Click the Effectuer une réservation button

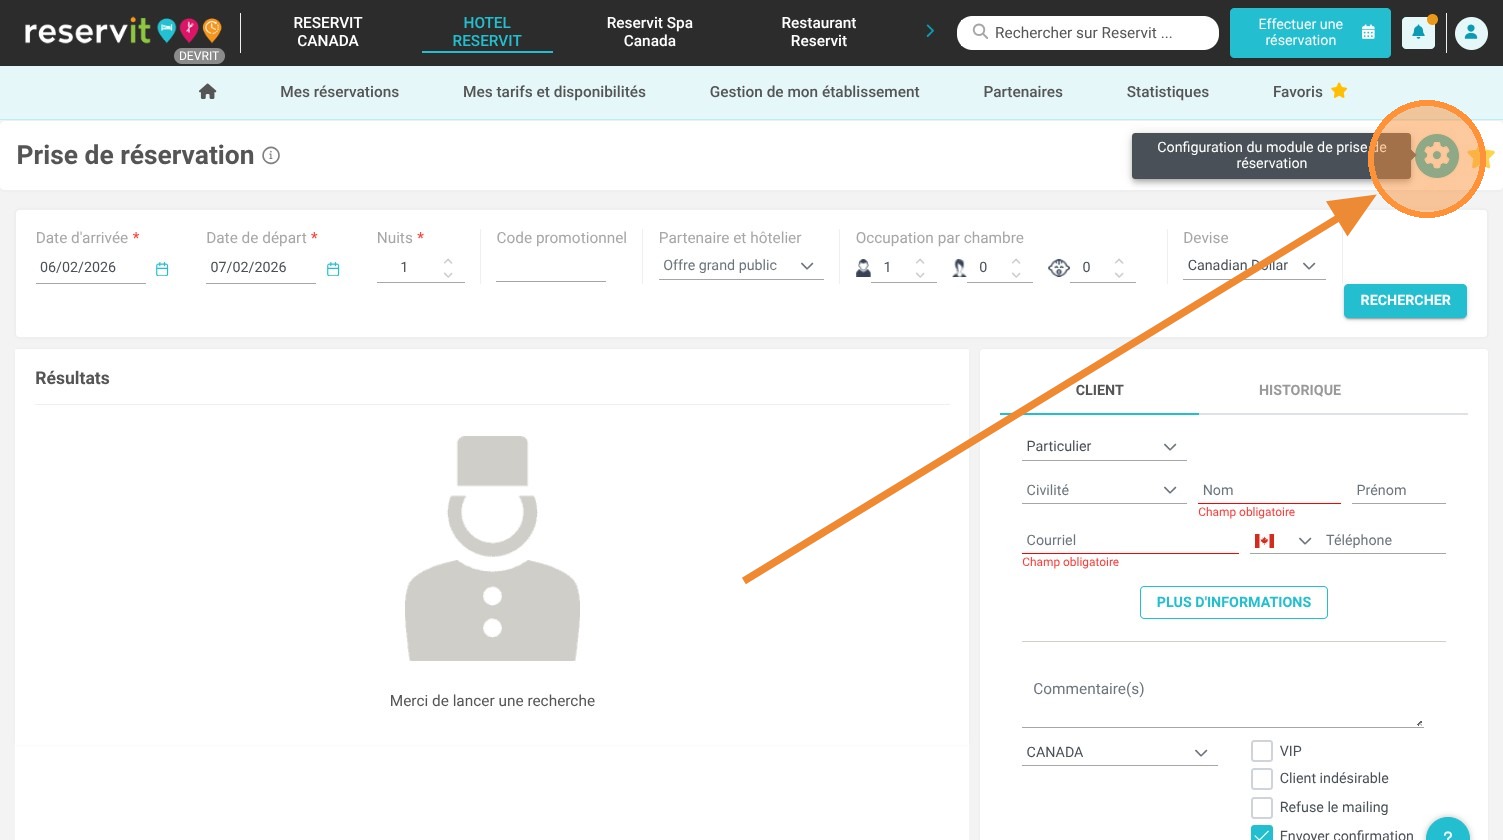(x=1309, y=32)
